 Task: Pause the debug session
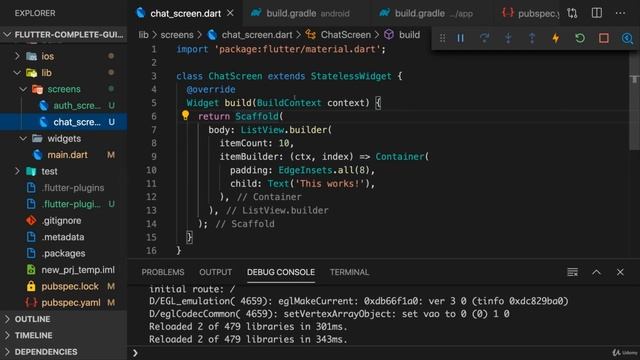[460, 38]
